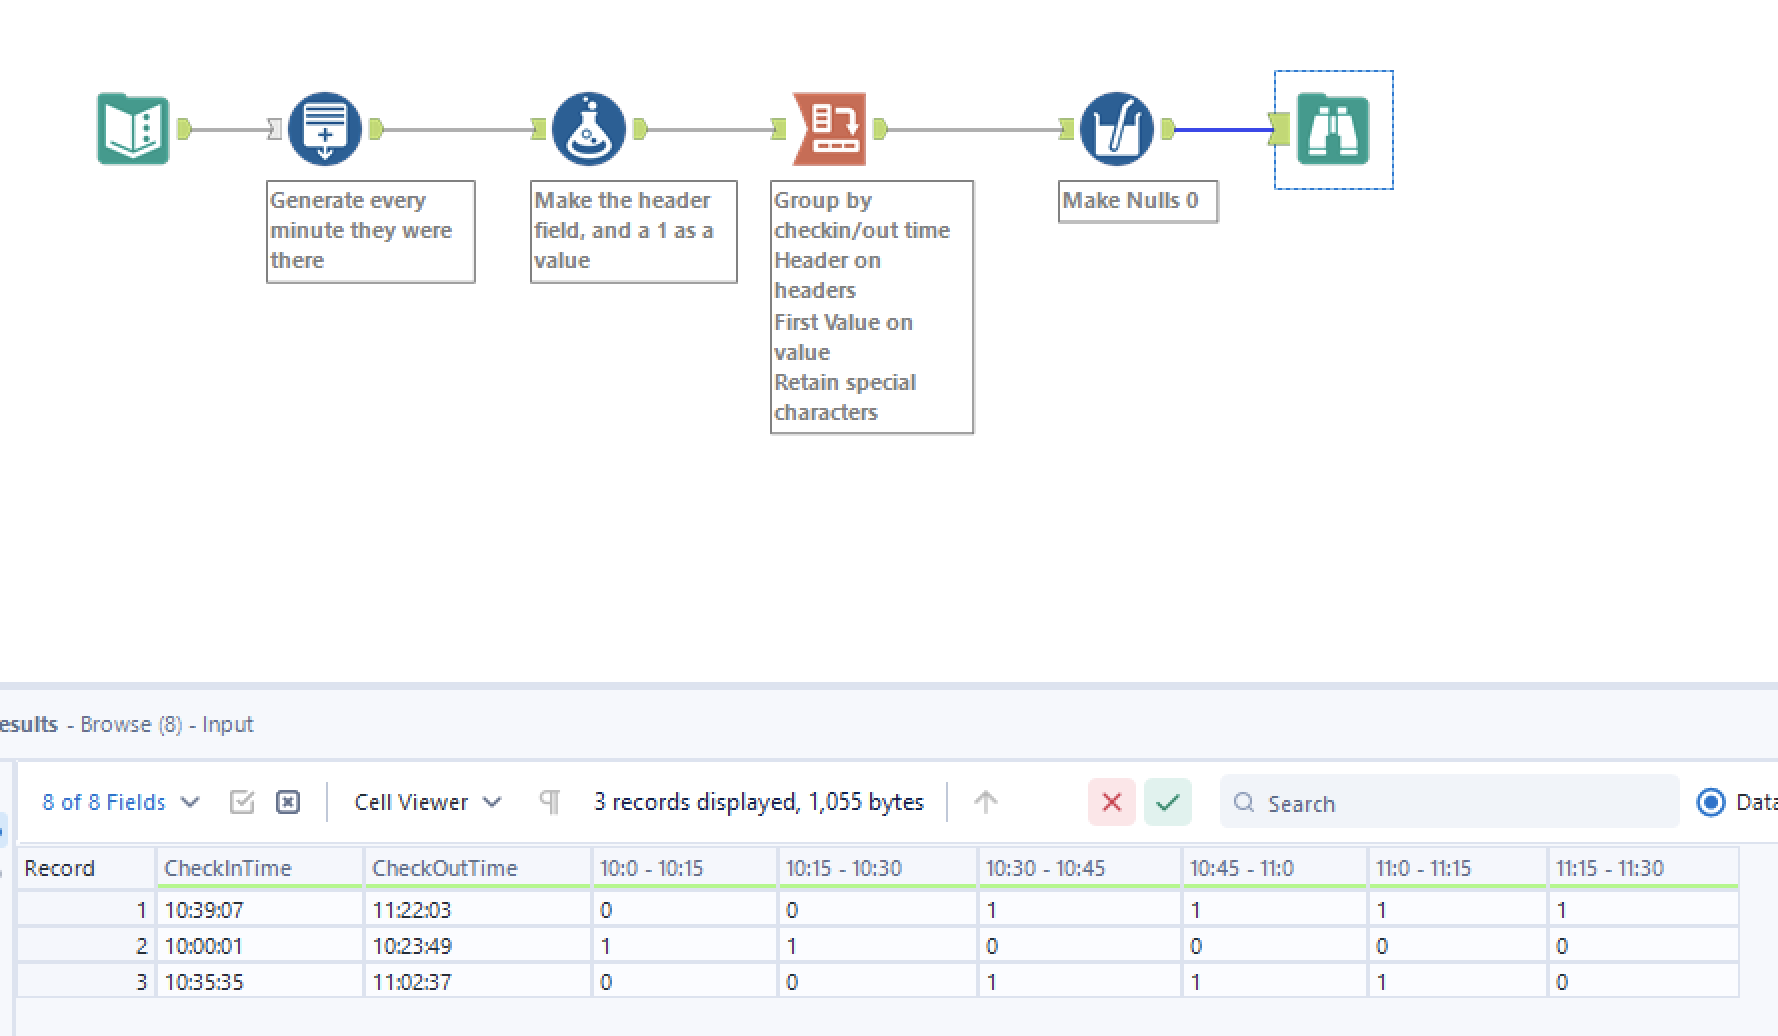1778x1036 pixels.
Task: Sort by the CheckInTime column header
Action: [x=228, y=868]
